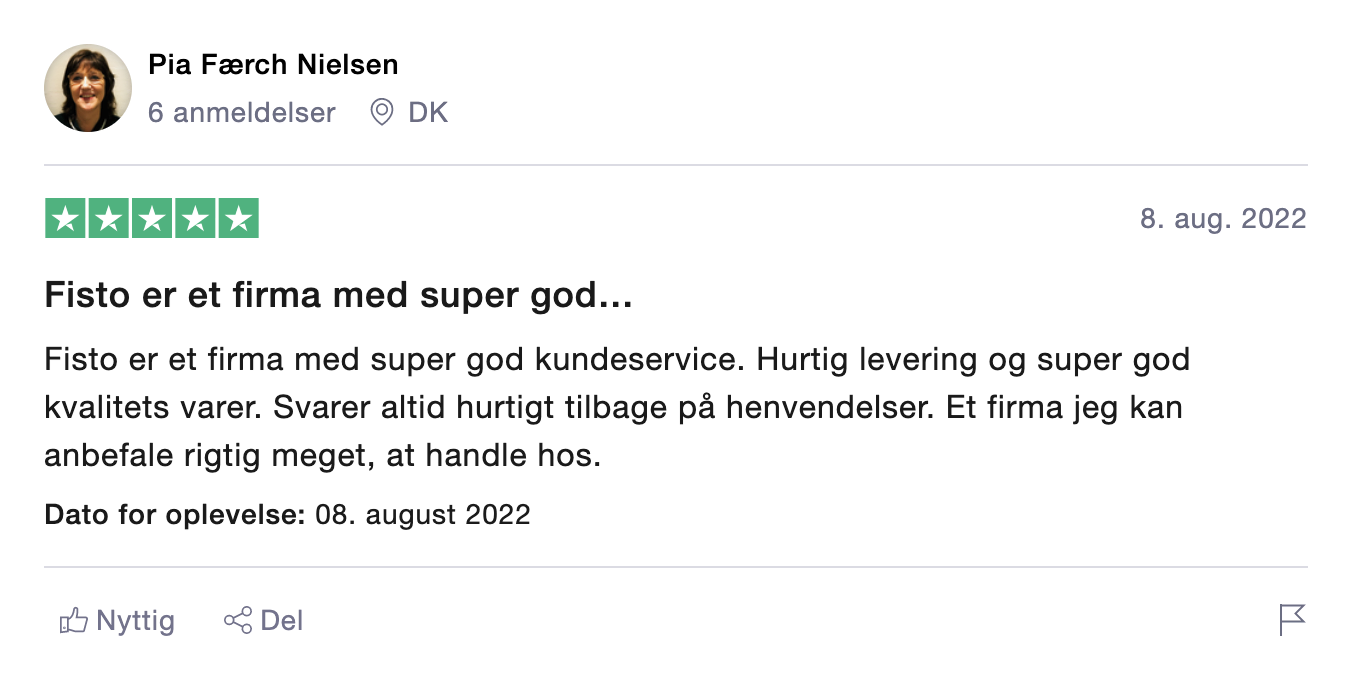
Task: Click the second green rating star
Action: click(x=108, y=219)
